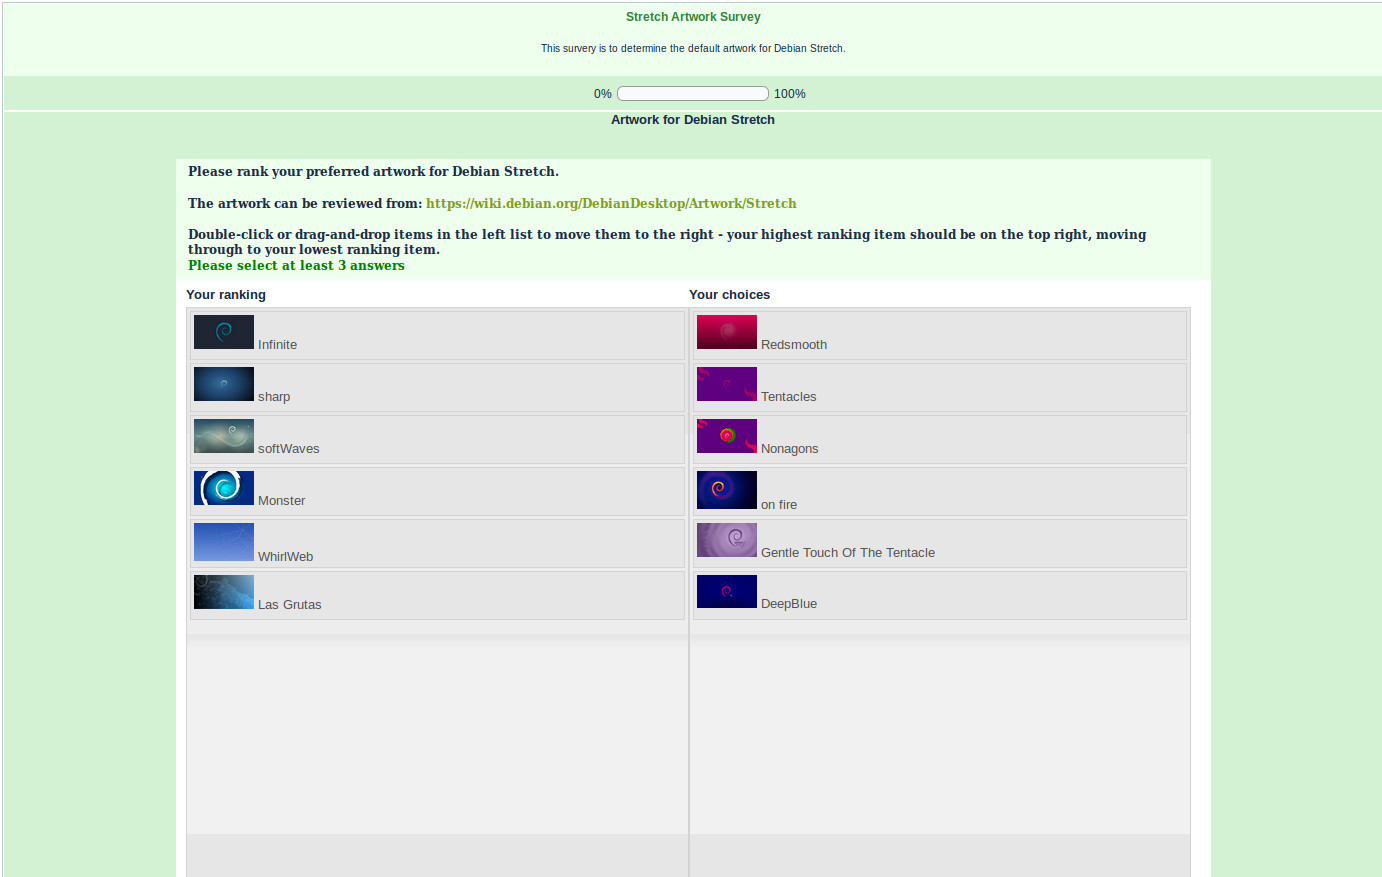The height and width of the screenshot is (877, 1382).
Task: Select the 'sharp' label text
Action: click(x=274, y=397)
